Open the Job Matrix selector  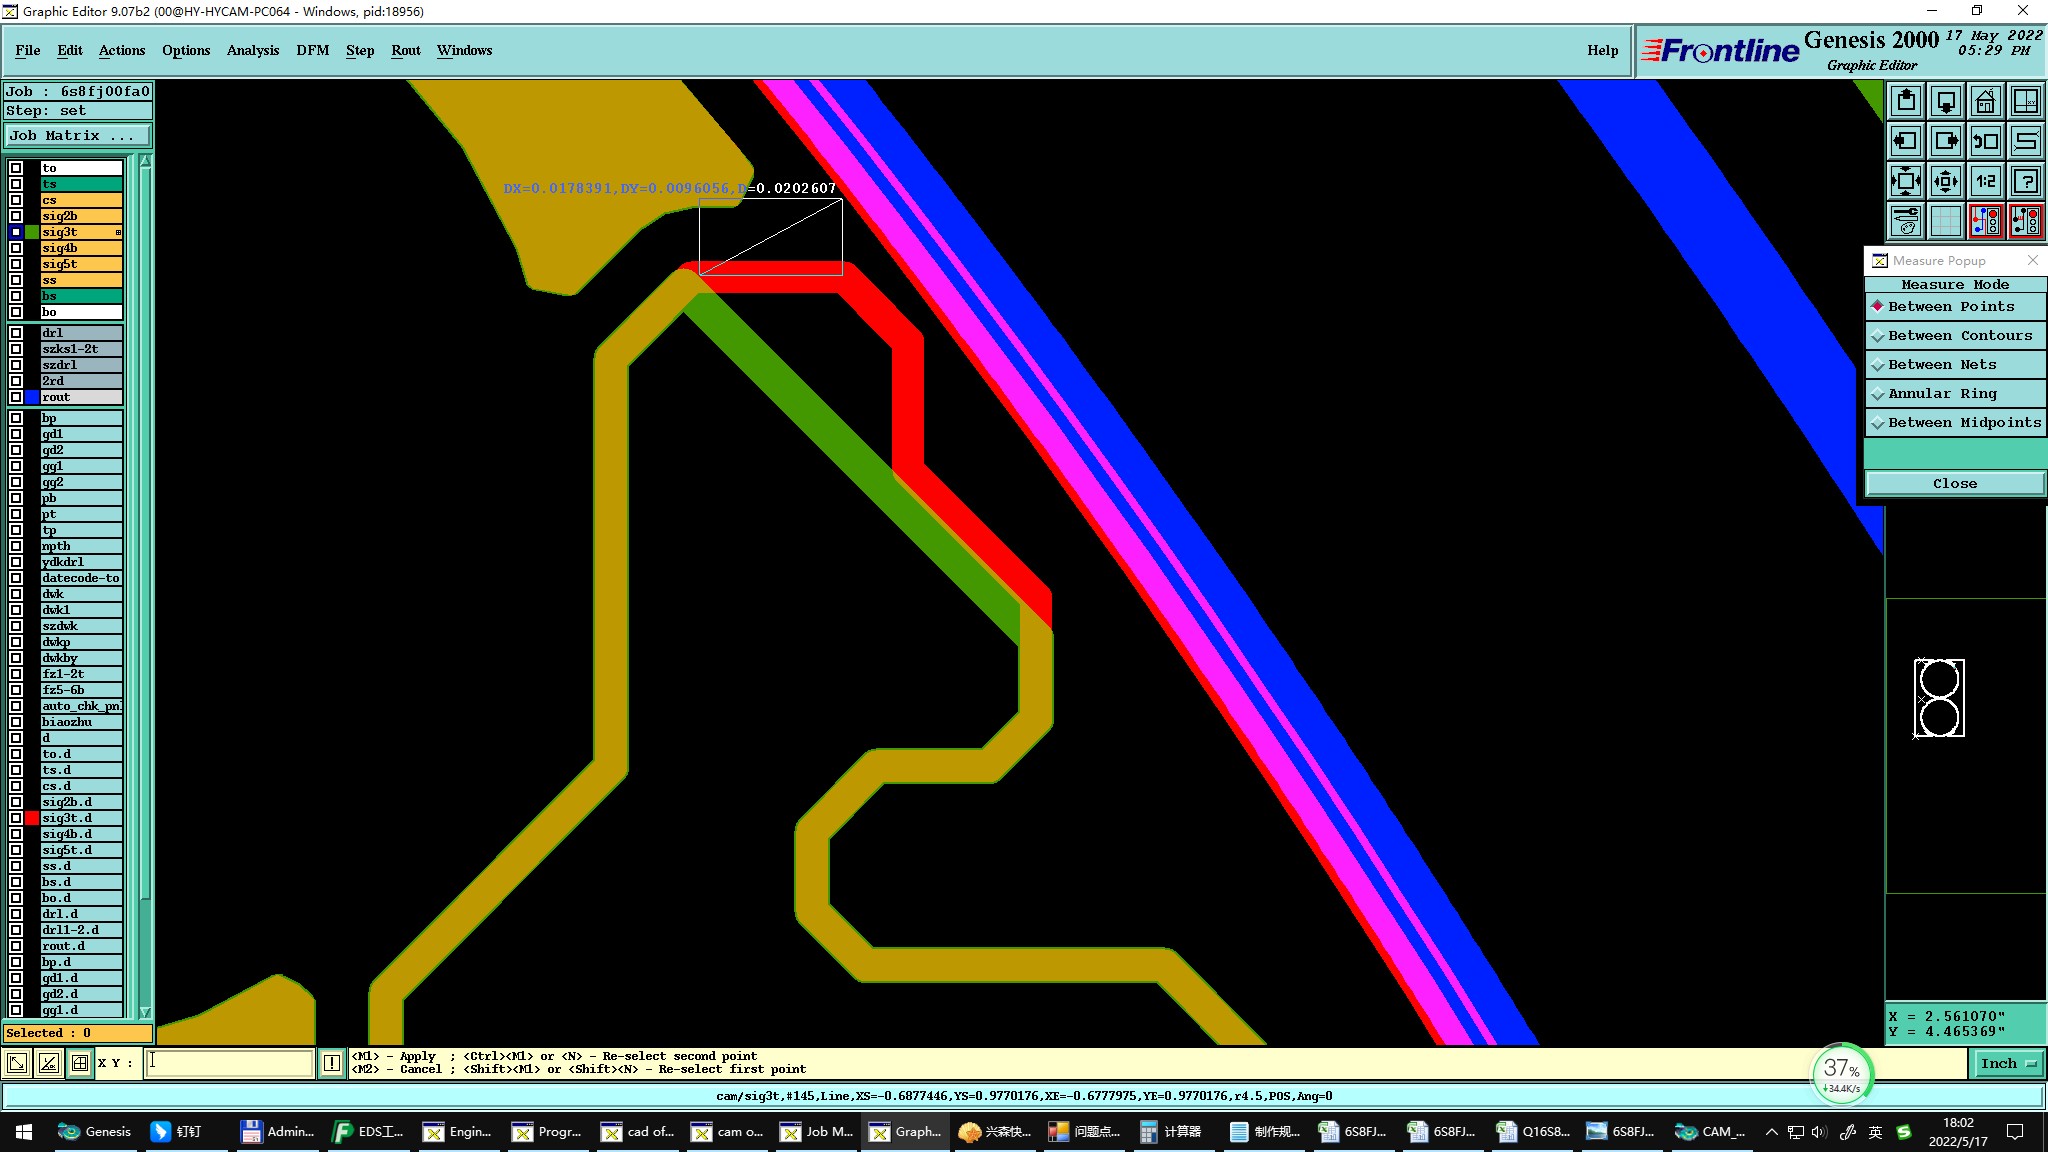pos(78,136)
